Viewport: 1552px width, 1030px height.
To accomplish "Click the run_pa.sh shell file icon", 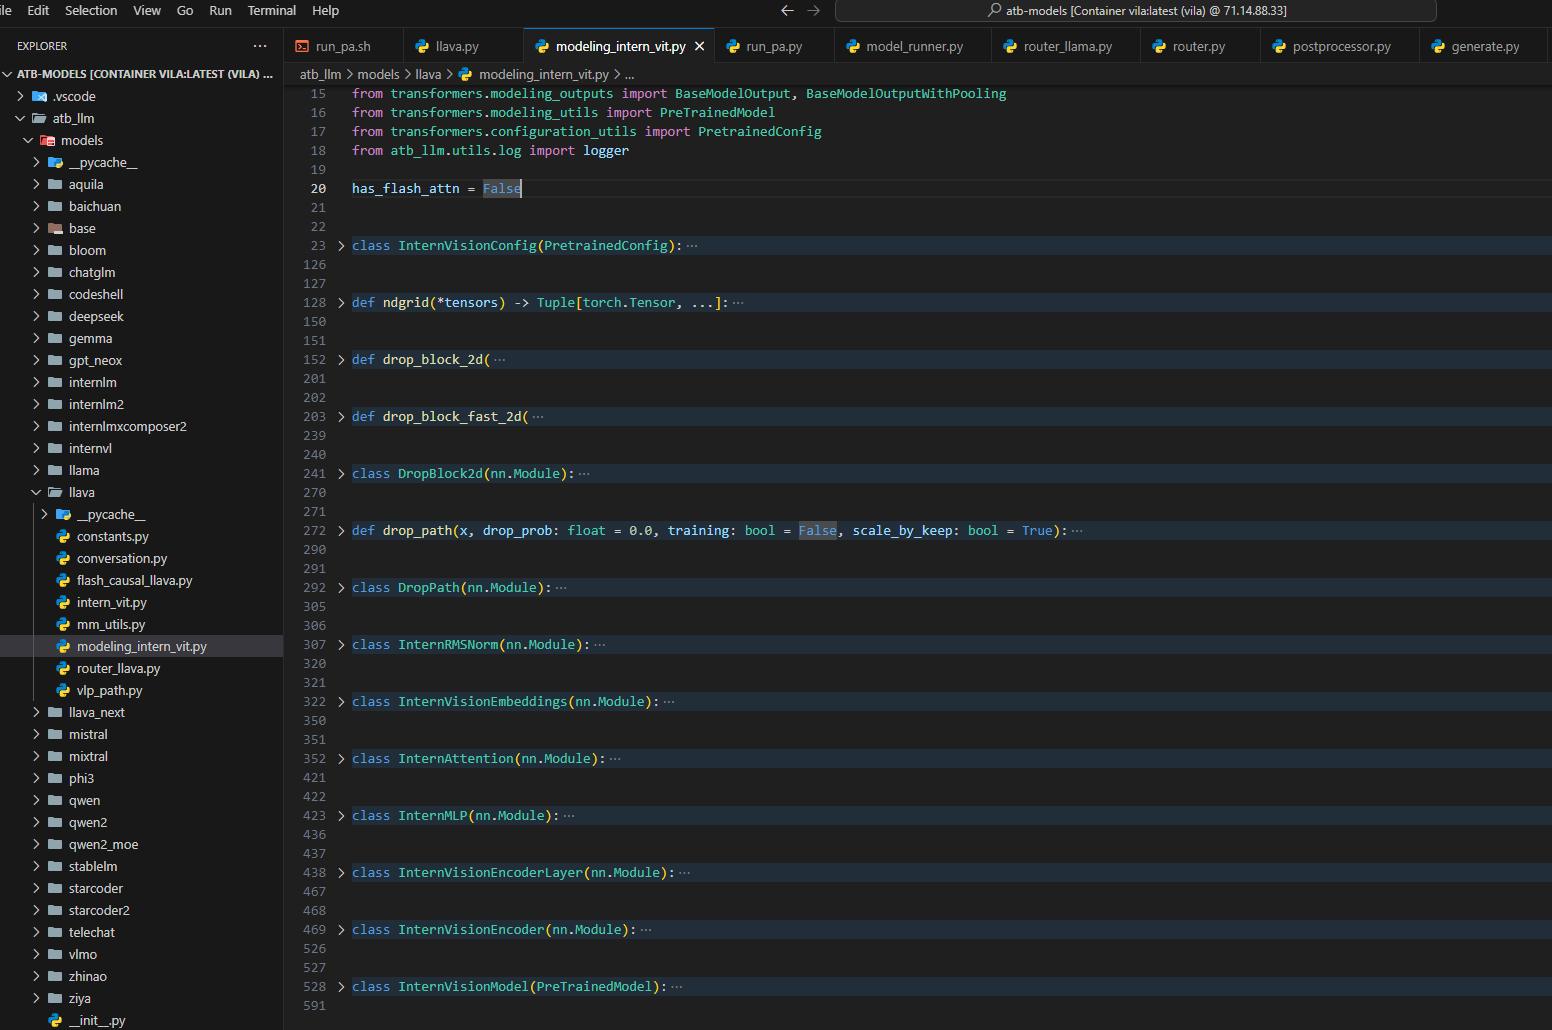I will pyautogui.click(x=302, y=46).
